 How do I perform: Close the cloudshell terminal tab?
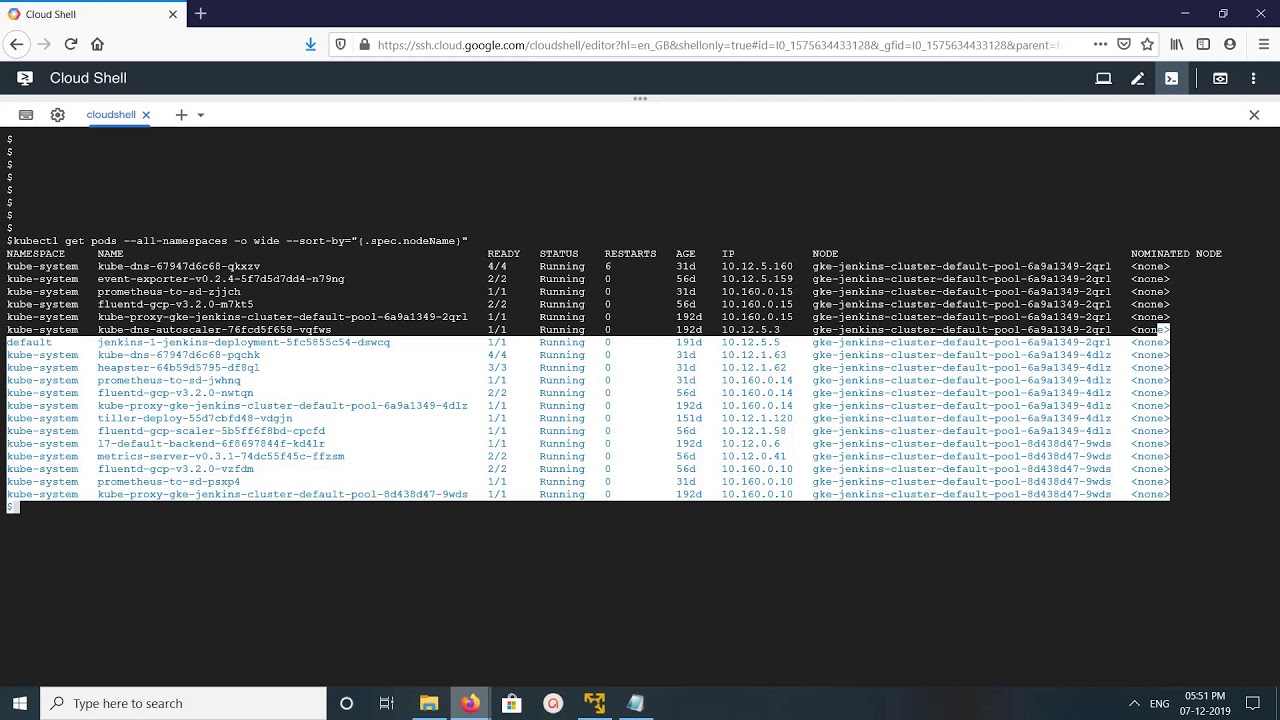click(x=146, y=115)
